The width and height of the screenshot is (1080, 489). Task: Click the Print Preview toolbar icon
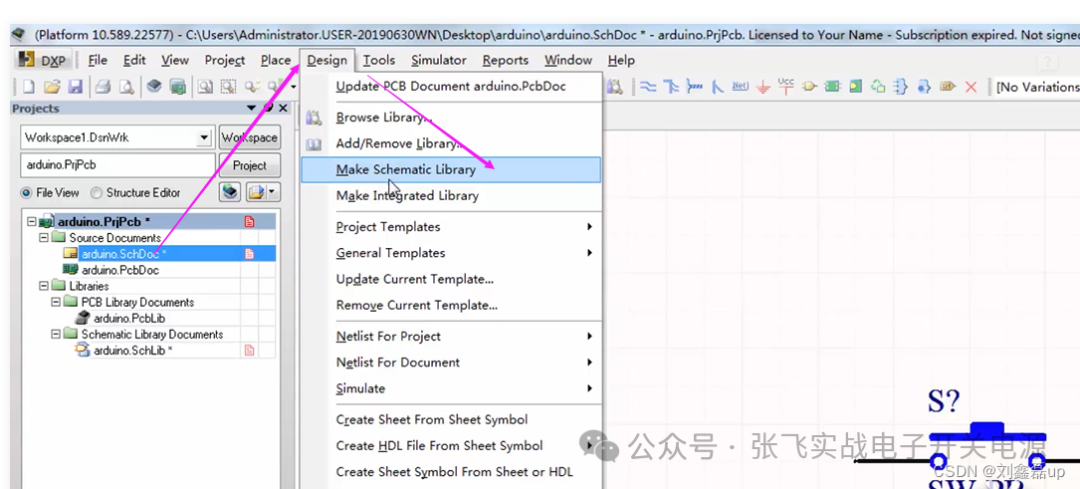pyautogui.click(x=126, y=87)
